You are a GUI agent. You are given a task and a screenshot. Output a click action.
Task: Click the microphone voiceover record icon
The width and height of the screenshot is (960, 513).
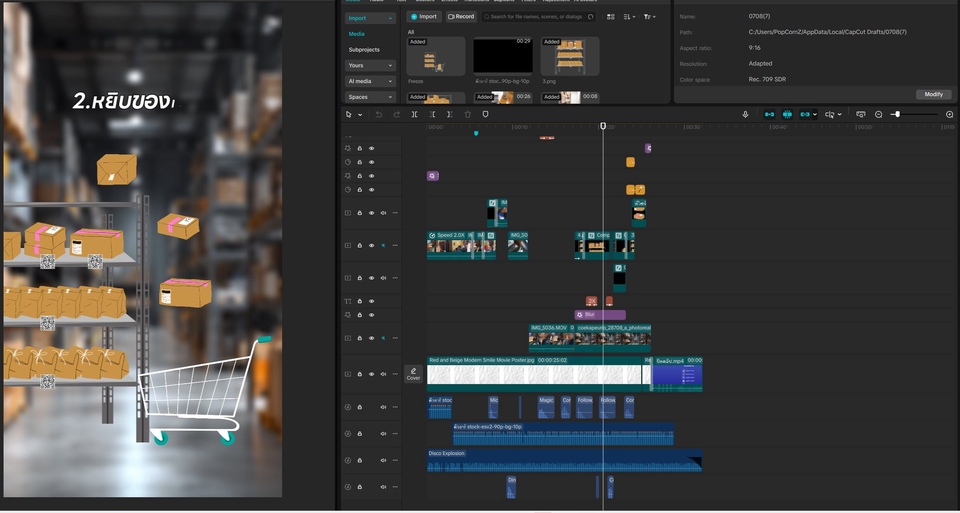(x=745, y=115)
